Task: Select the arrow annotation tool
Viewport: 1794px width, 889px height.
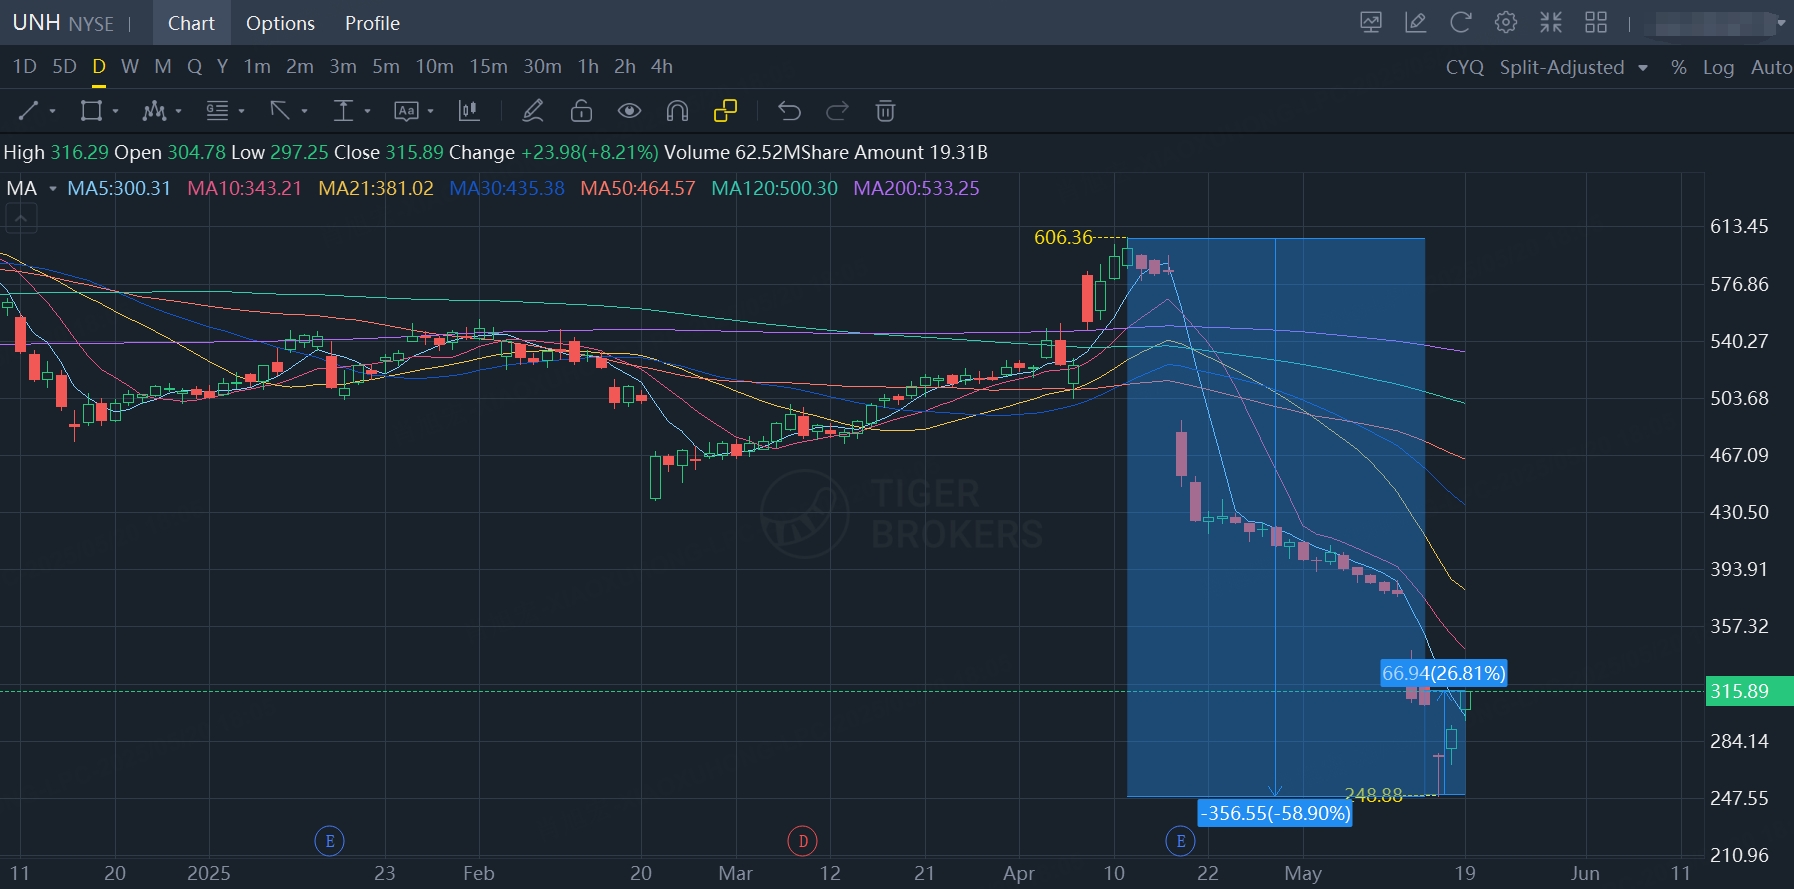Action: [280, 111]
